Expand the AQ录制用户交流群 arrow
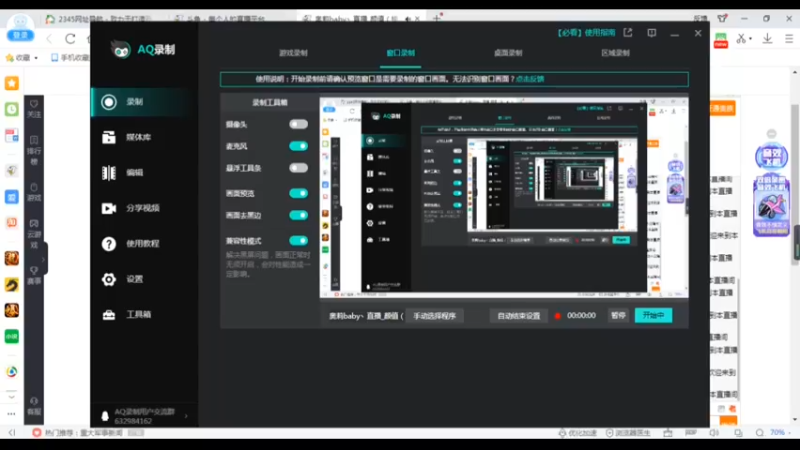 186,416
